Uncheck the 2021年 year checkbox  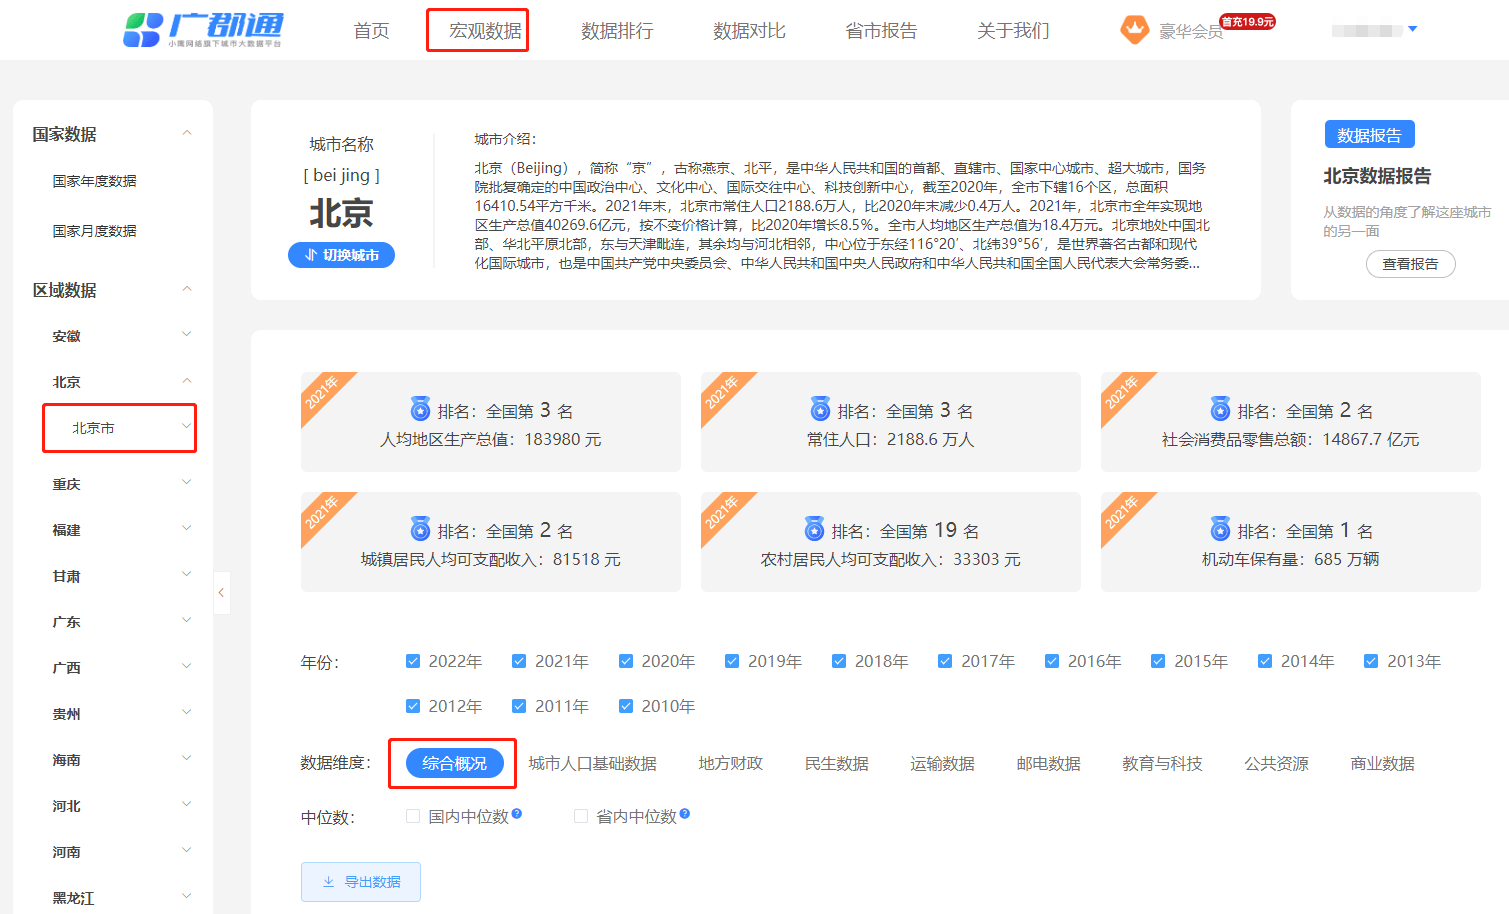point(519,661)
